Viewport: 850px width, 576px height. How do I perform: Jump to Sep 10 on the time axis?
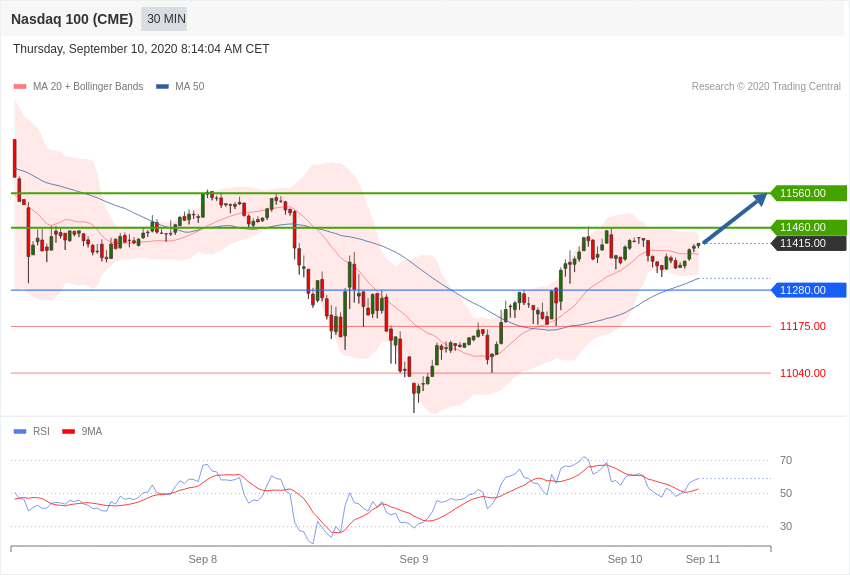click(625, 559)
